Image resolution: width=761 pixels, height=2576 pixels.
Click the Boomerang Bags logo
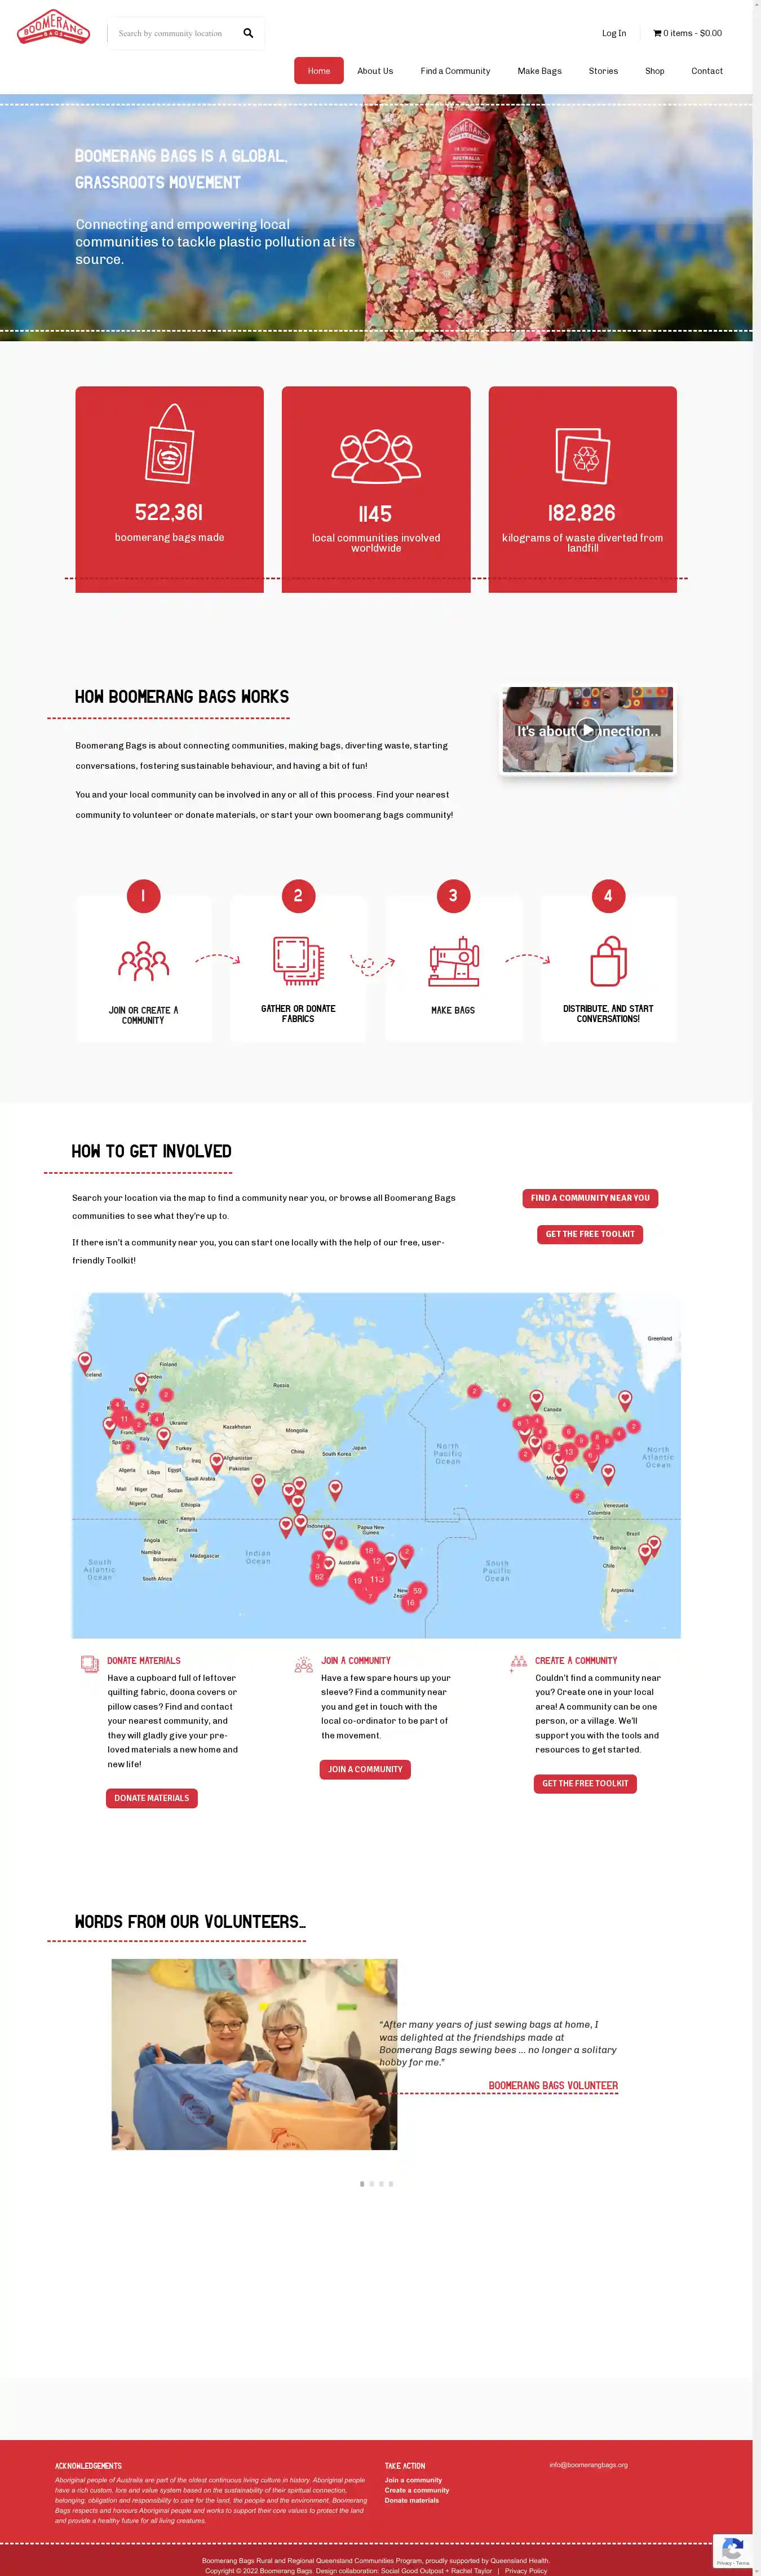pyautogui.click(x=54, y=28)
